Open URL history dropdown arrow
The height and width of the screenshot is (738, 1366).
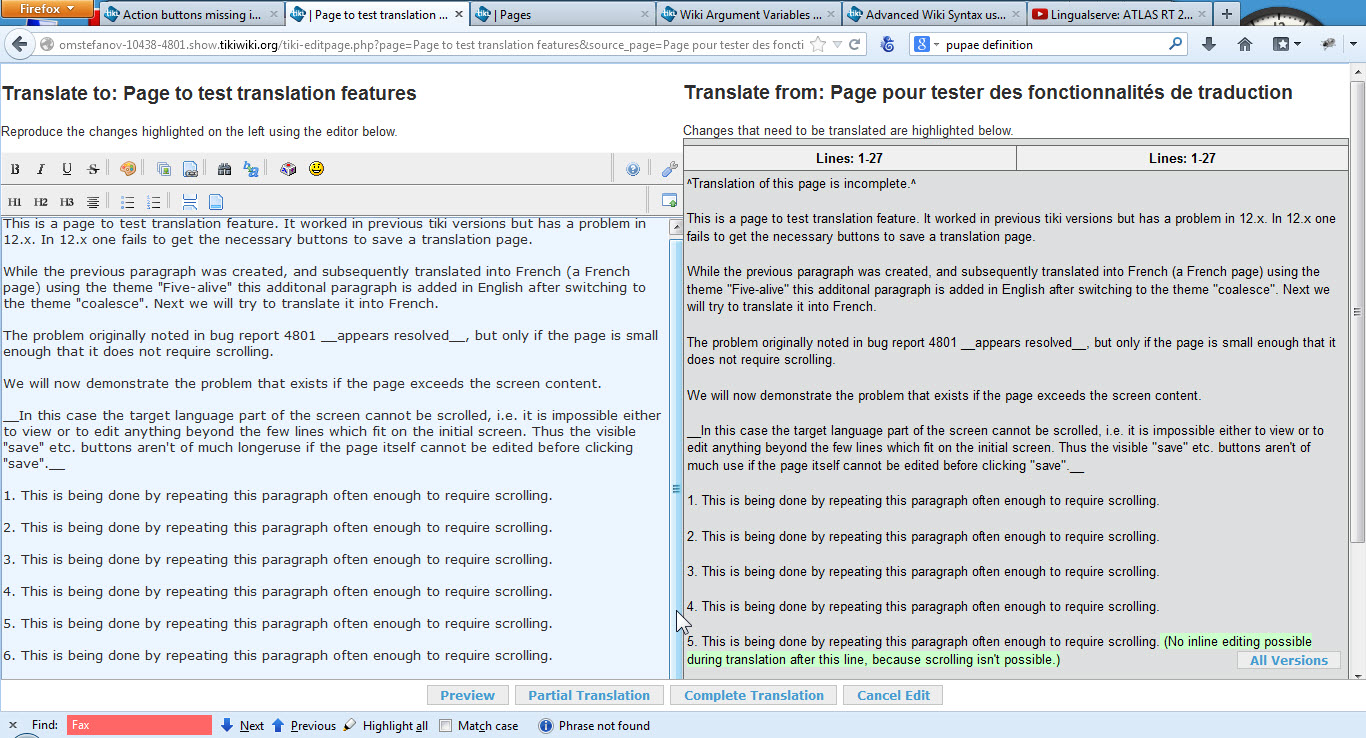tap(837, 44)
